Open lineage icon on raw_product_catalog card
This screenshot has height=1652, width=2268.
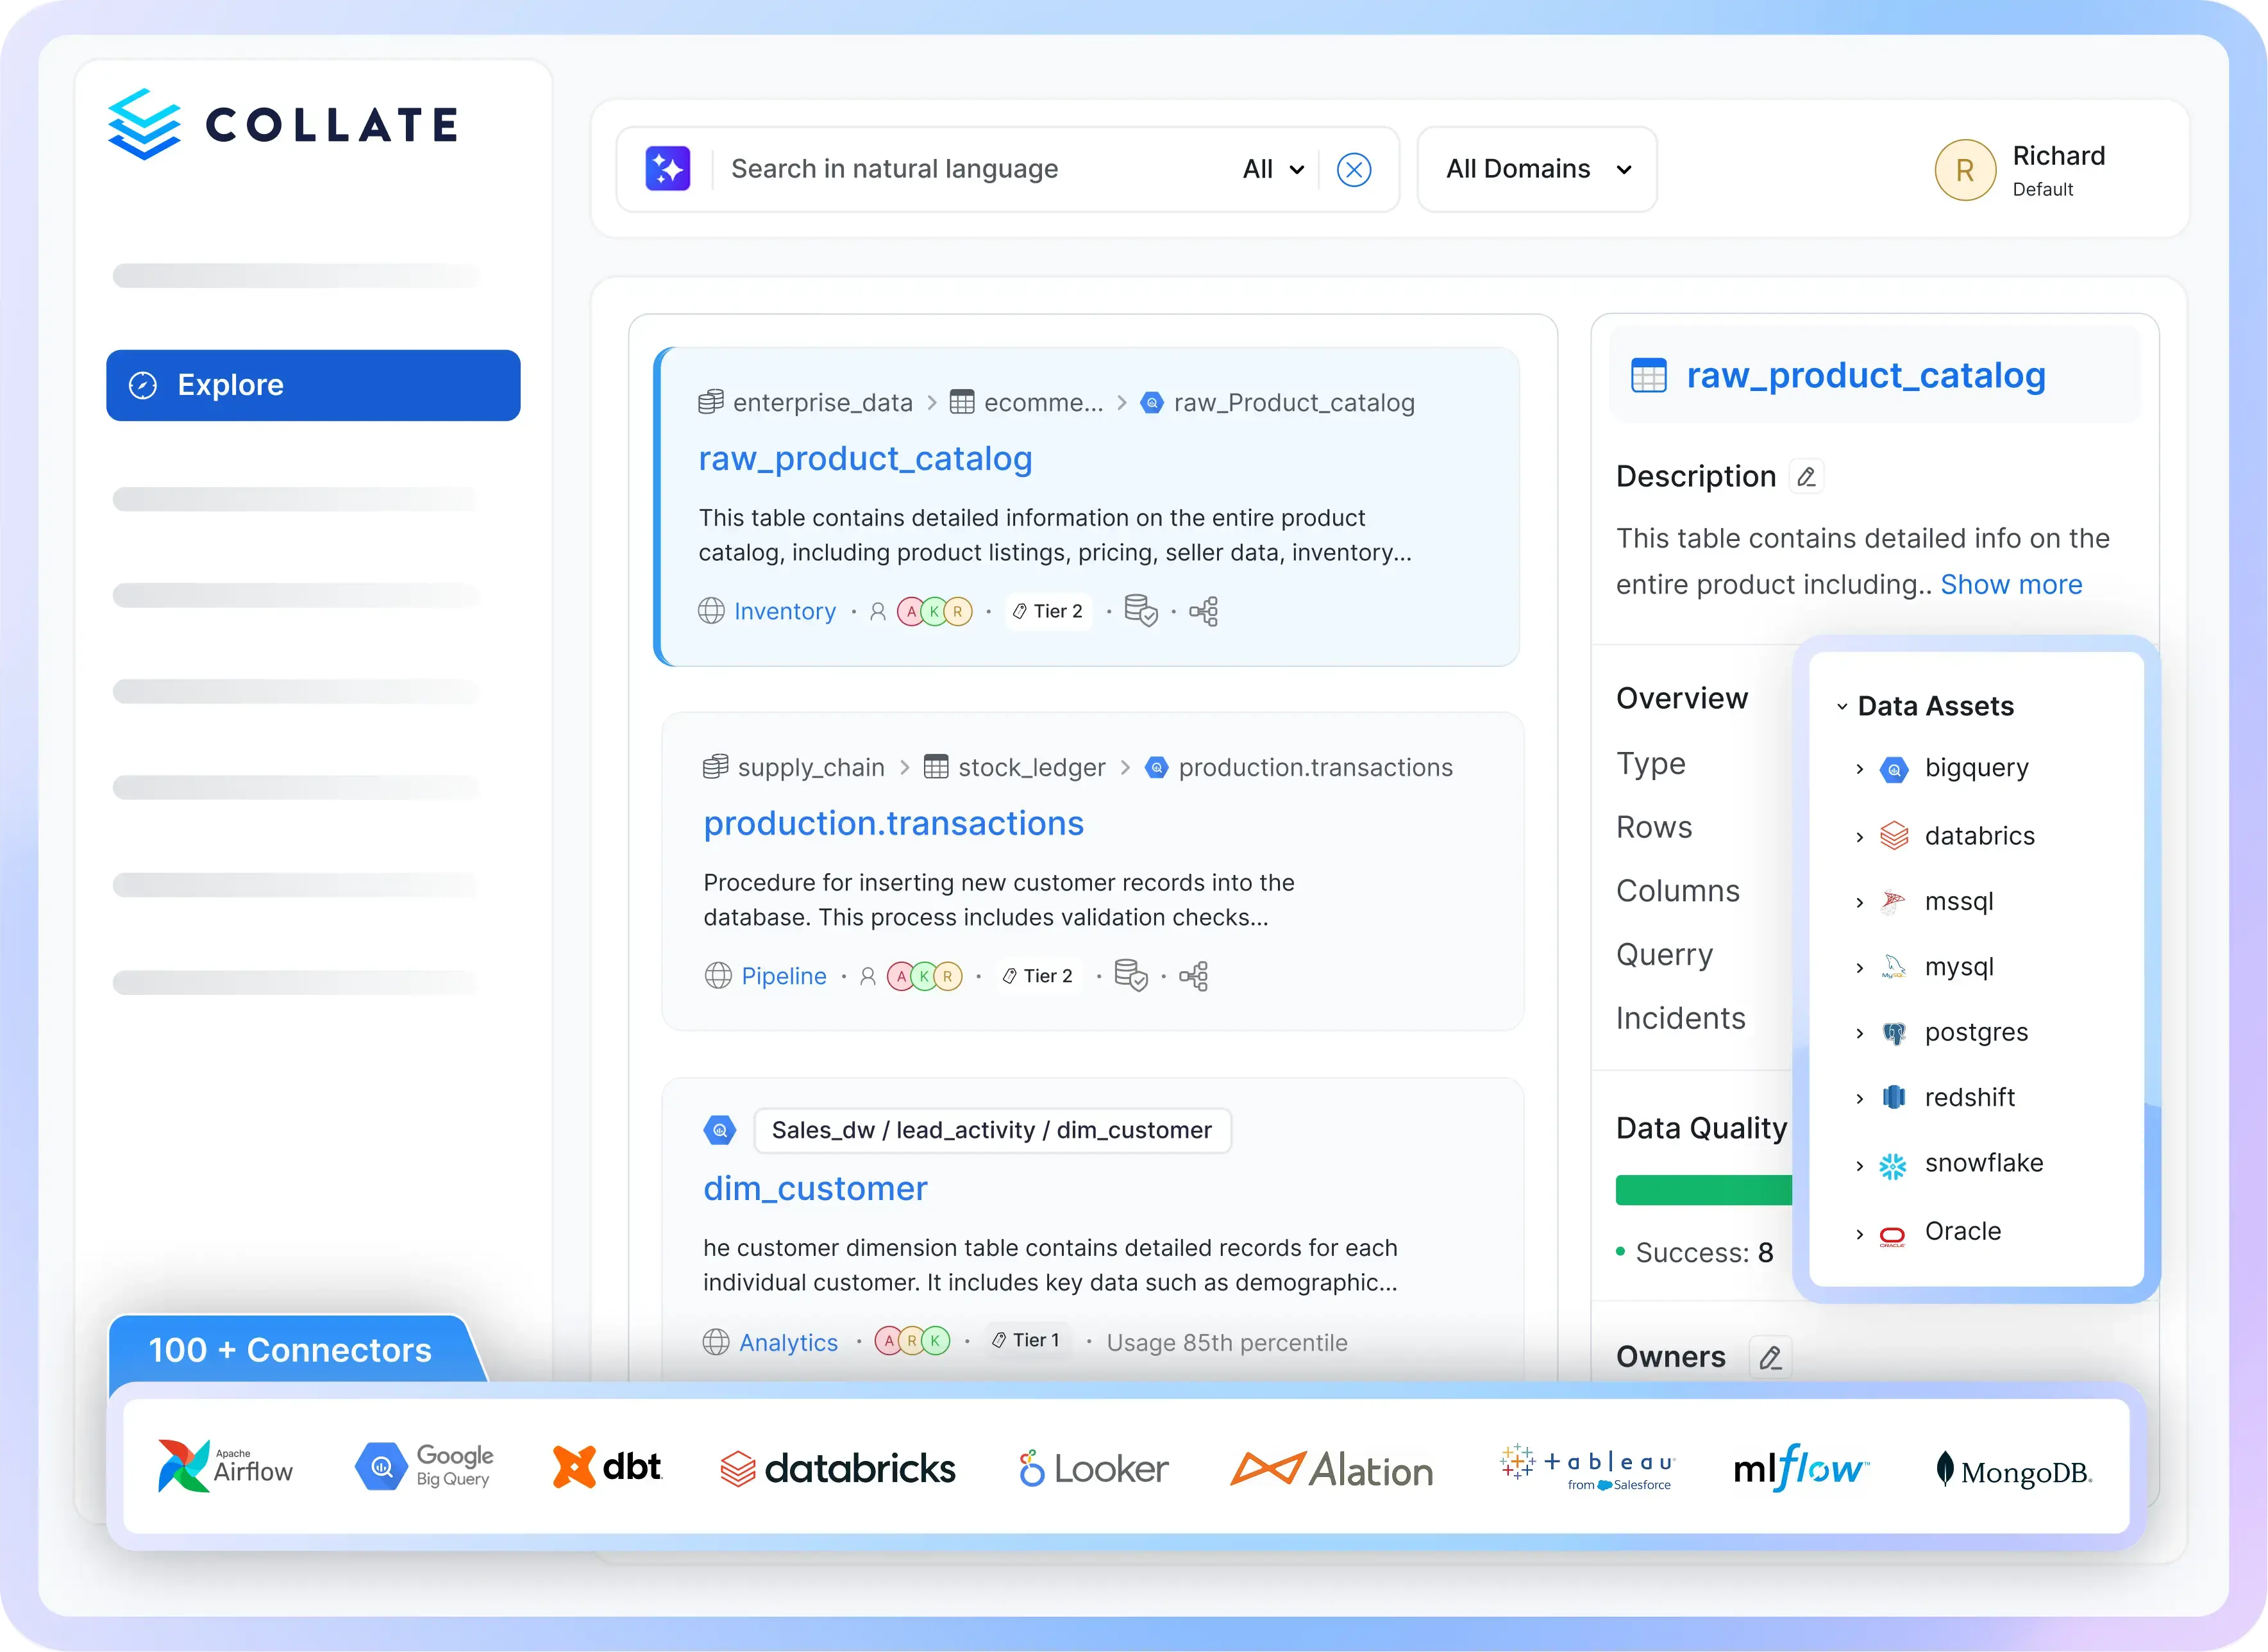(1204, 612)
